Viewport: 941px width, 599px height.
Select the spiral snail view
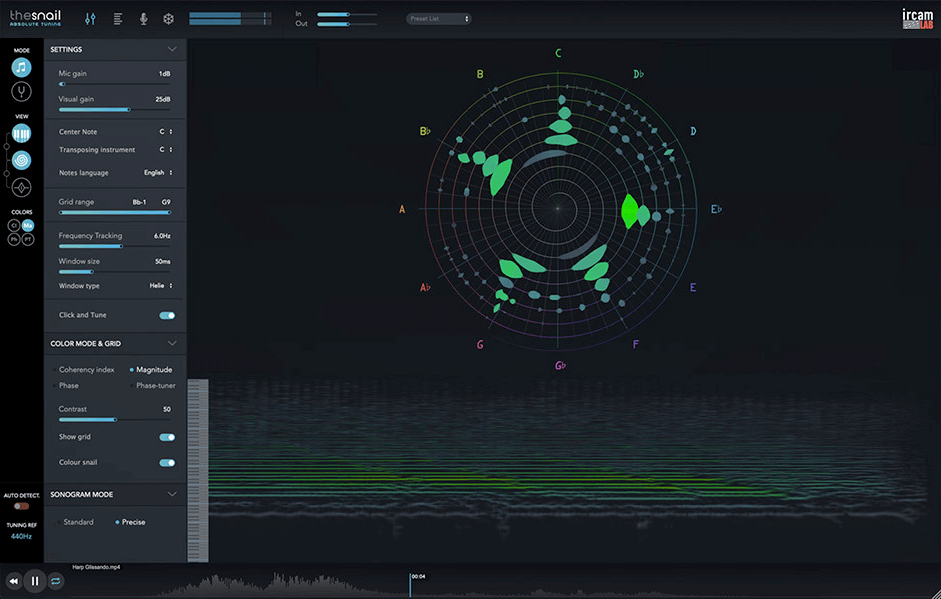21,160
